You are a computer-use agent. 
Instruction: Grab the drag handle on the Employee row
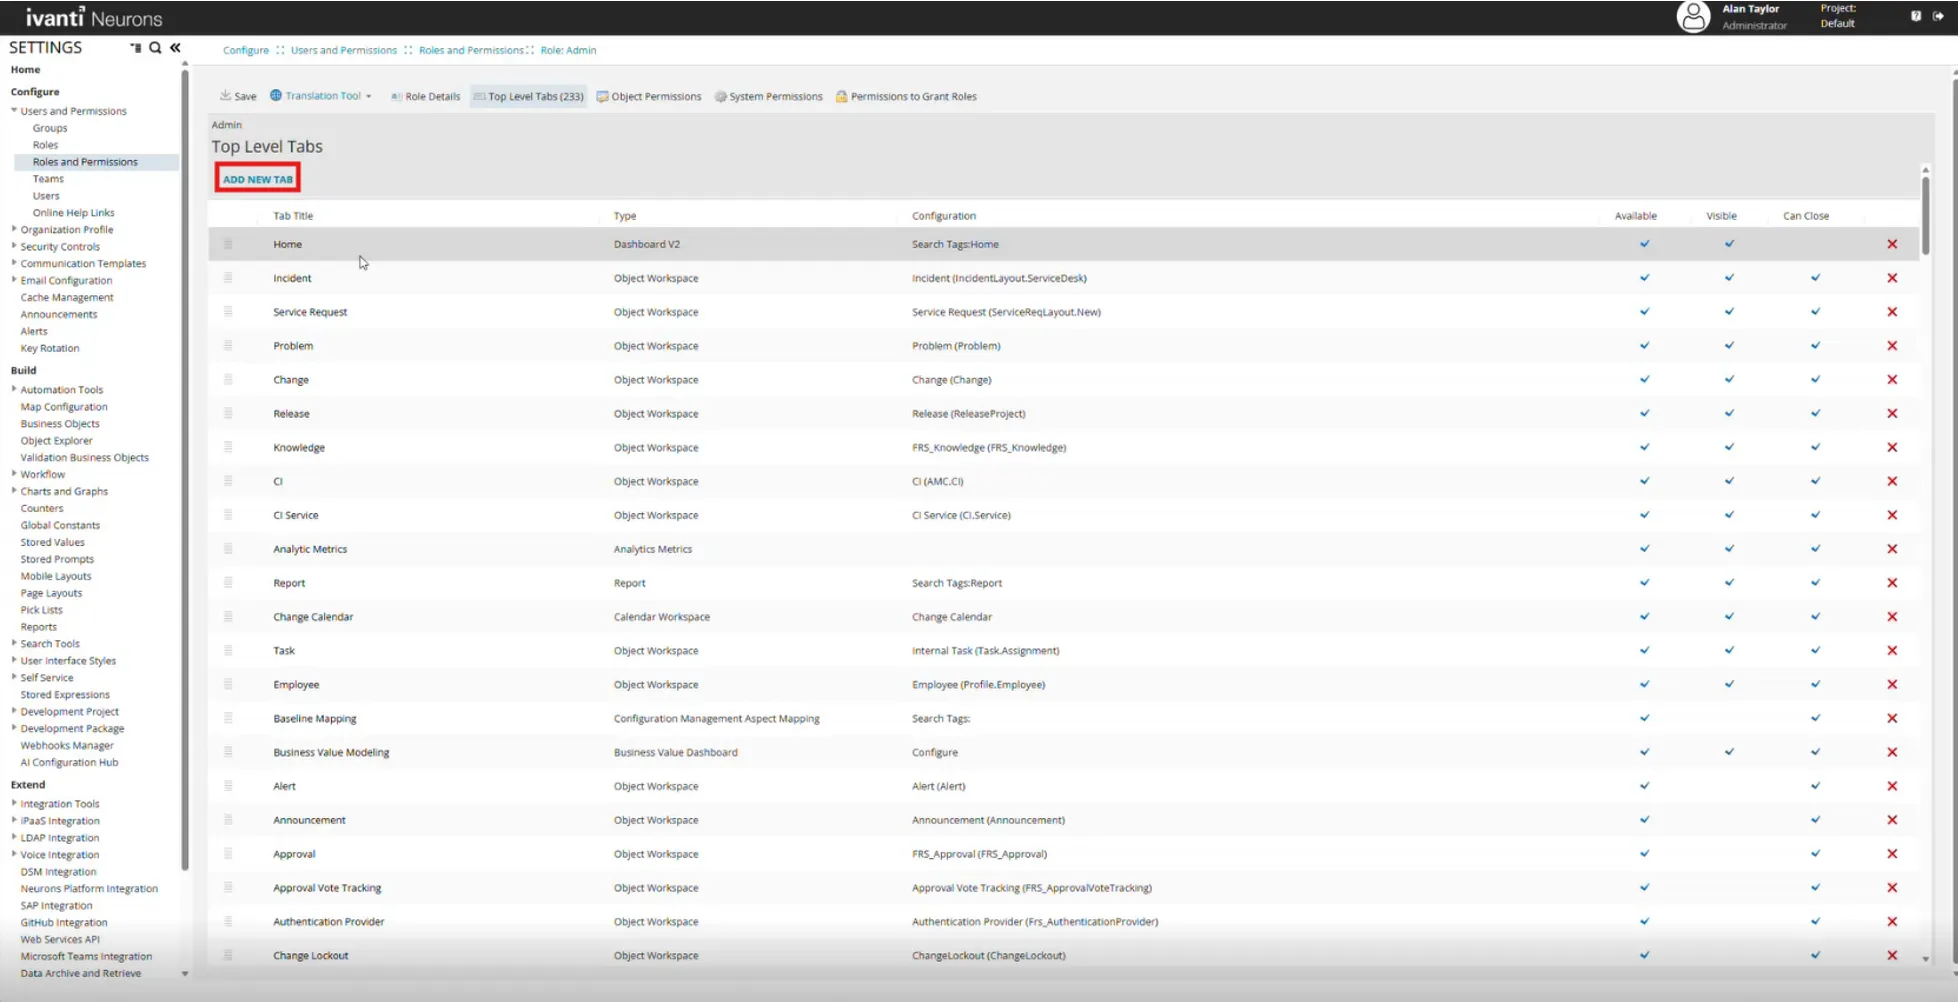(x=228, y=684)
